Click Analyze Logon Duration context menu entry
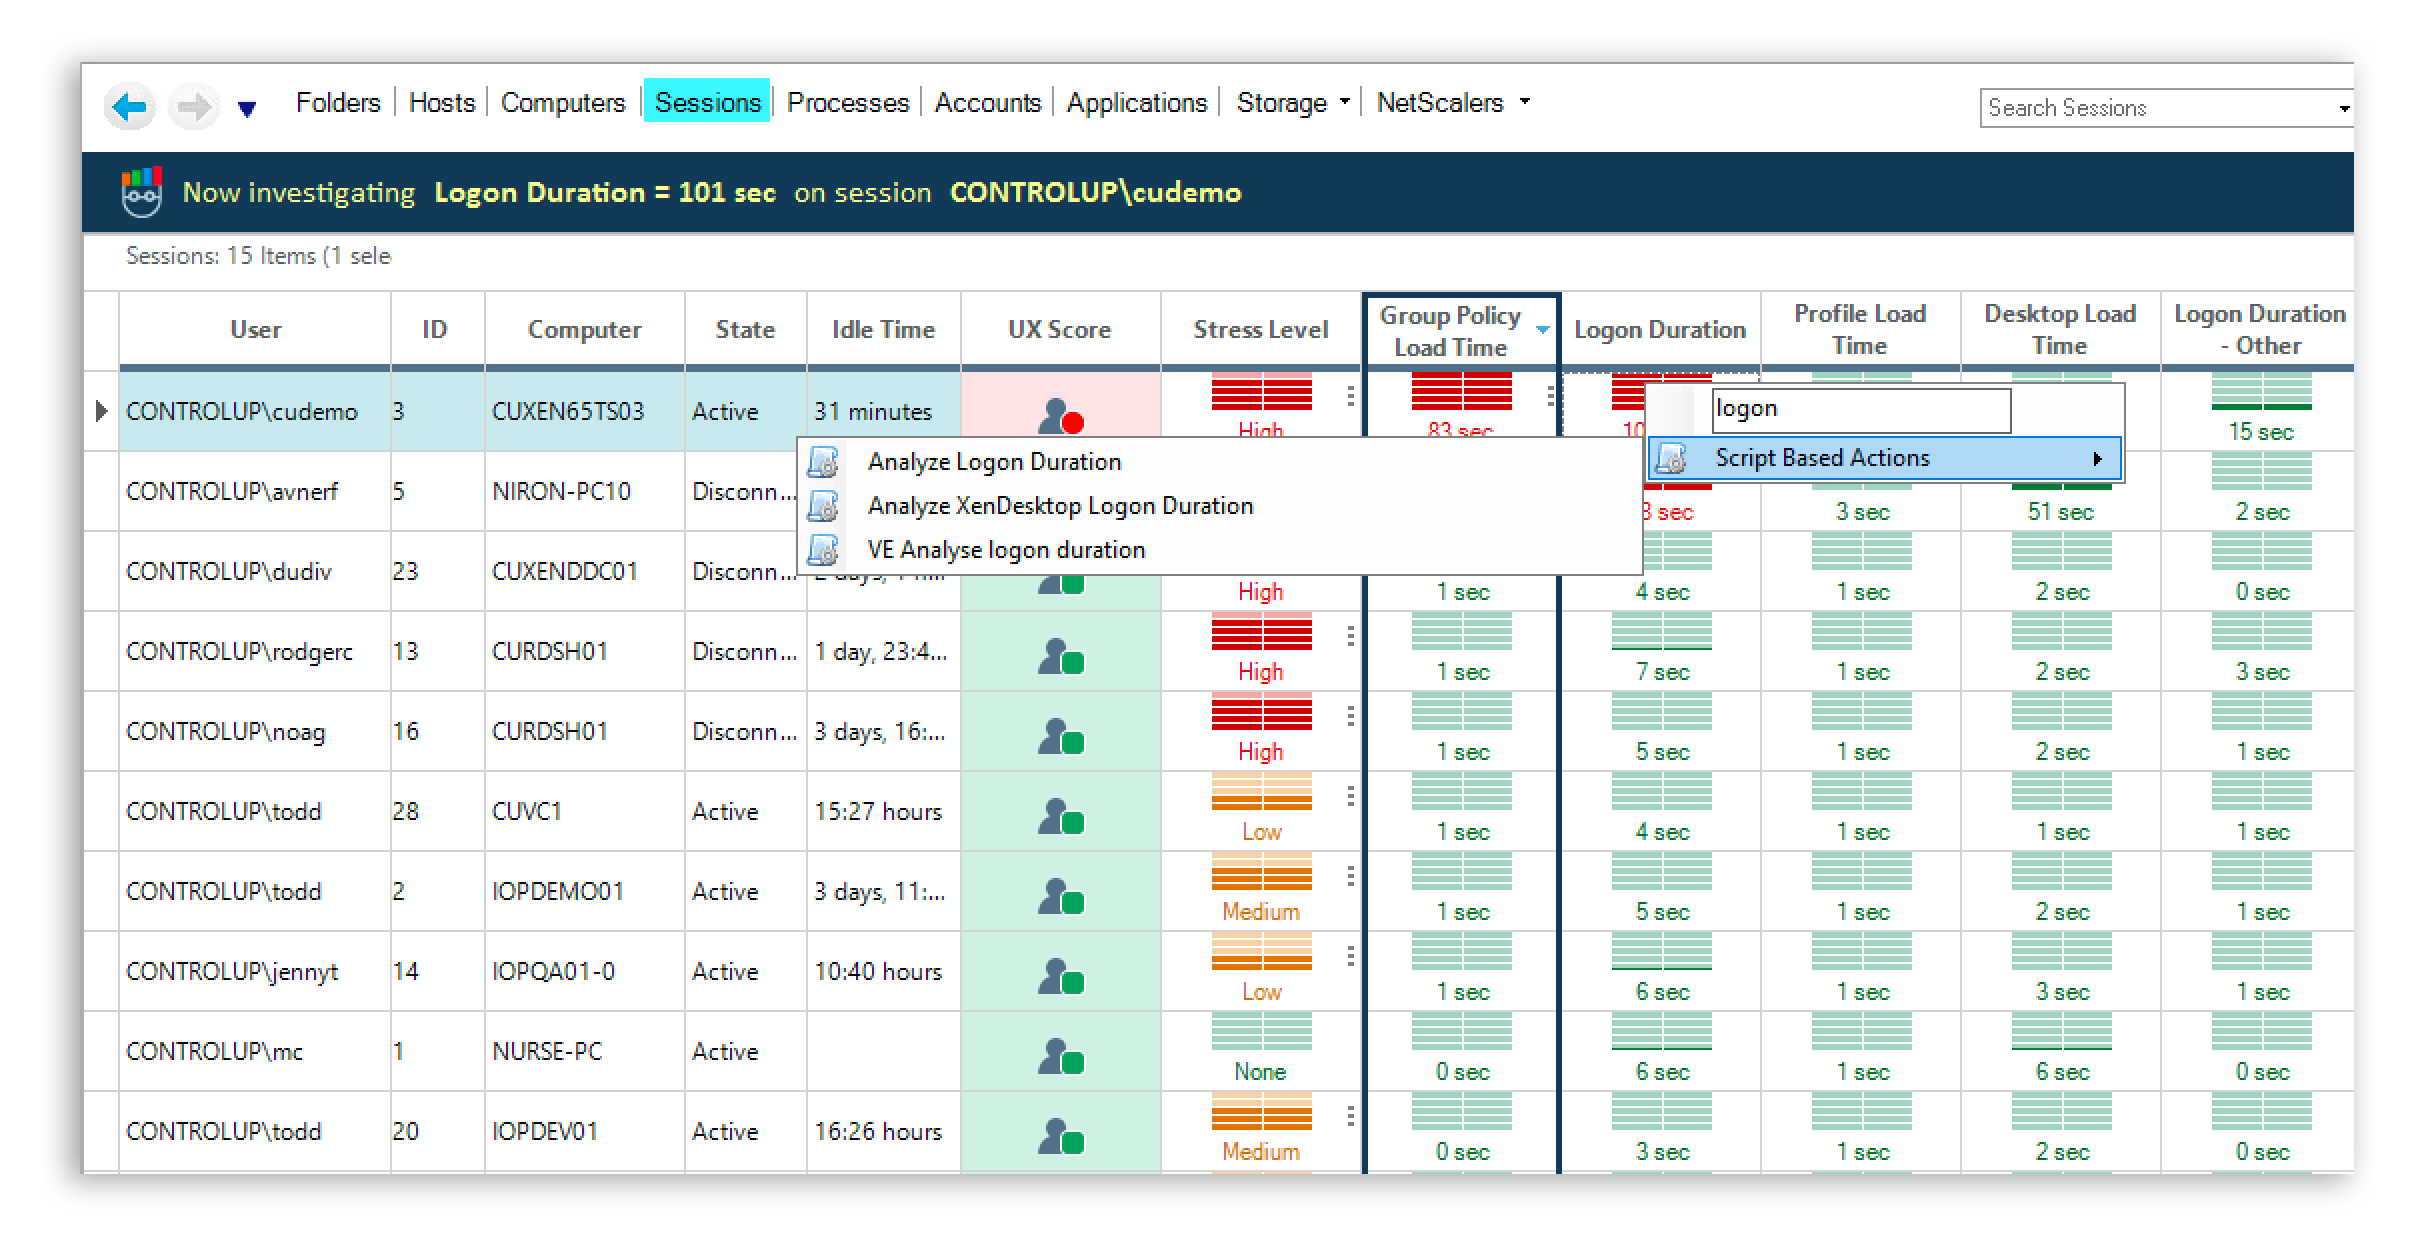Viewport: 2419px width, 1248px height. pos(995,460)
